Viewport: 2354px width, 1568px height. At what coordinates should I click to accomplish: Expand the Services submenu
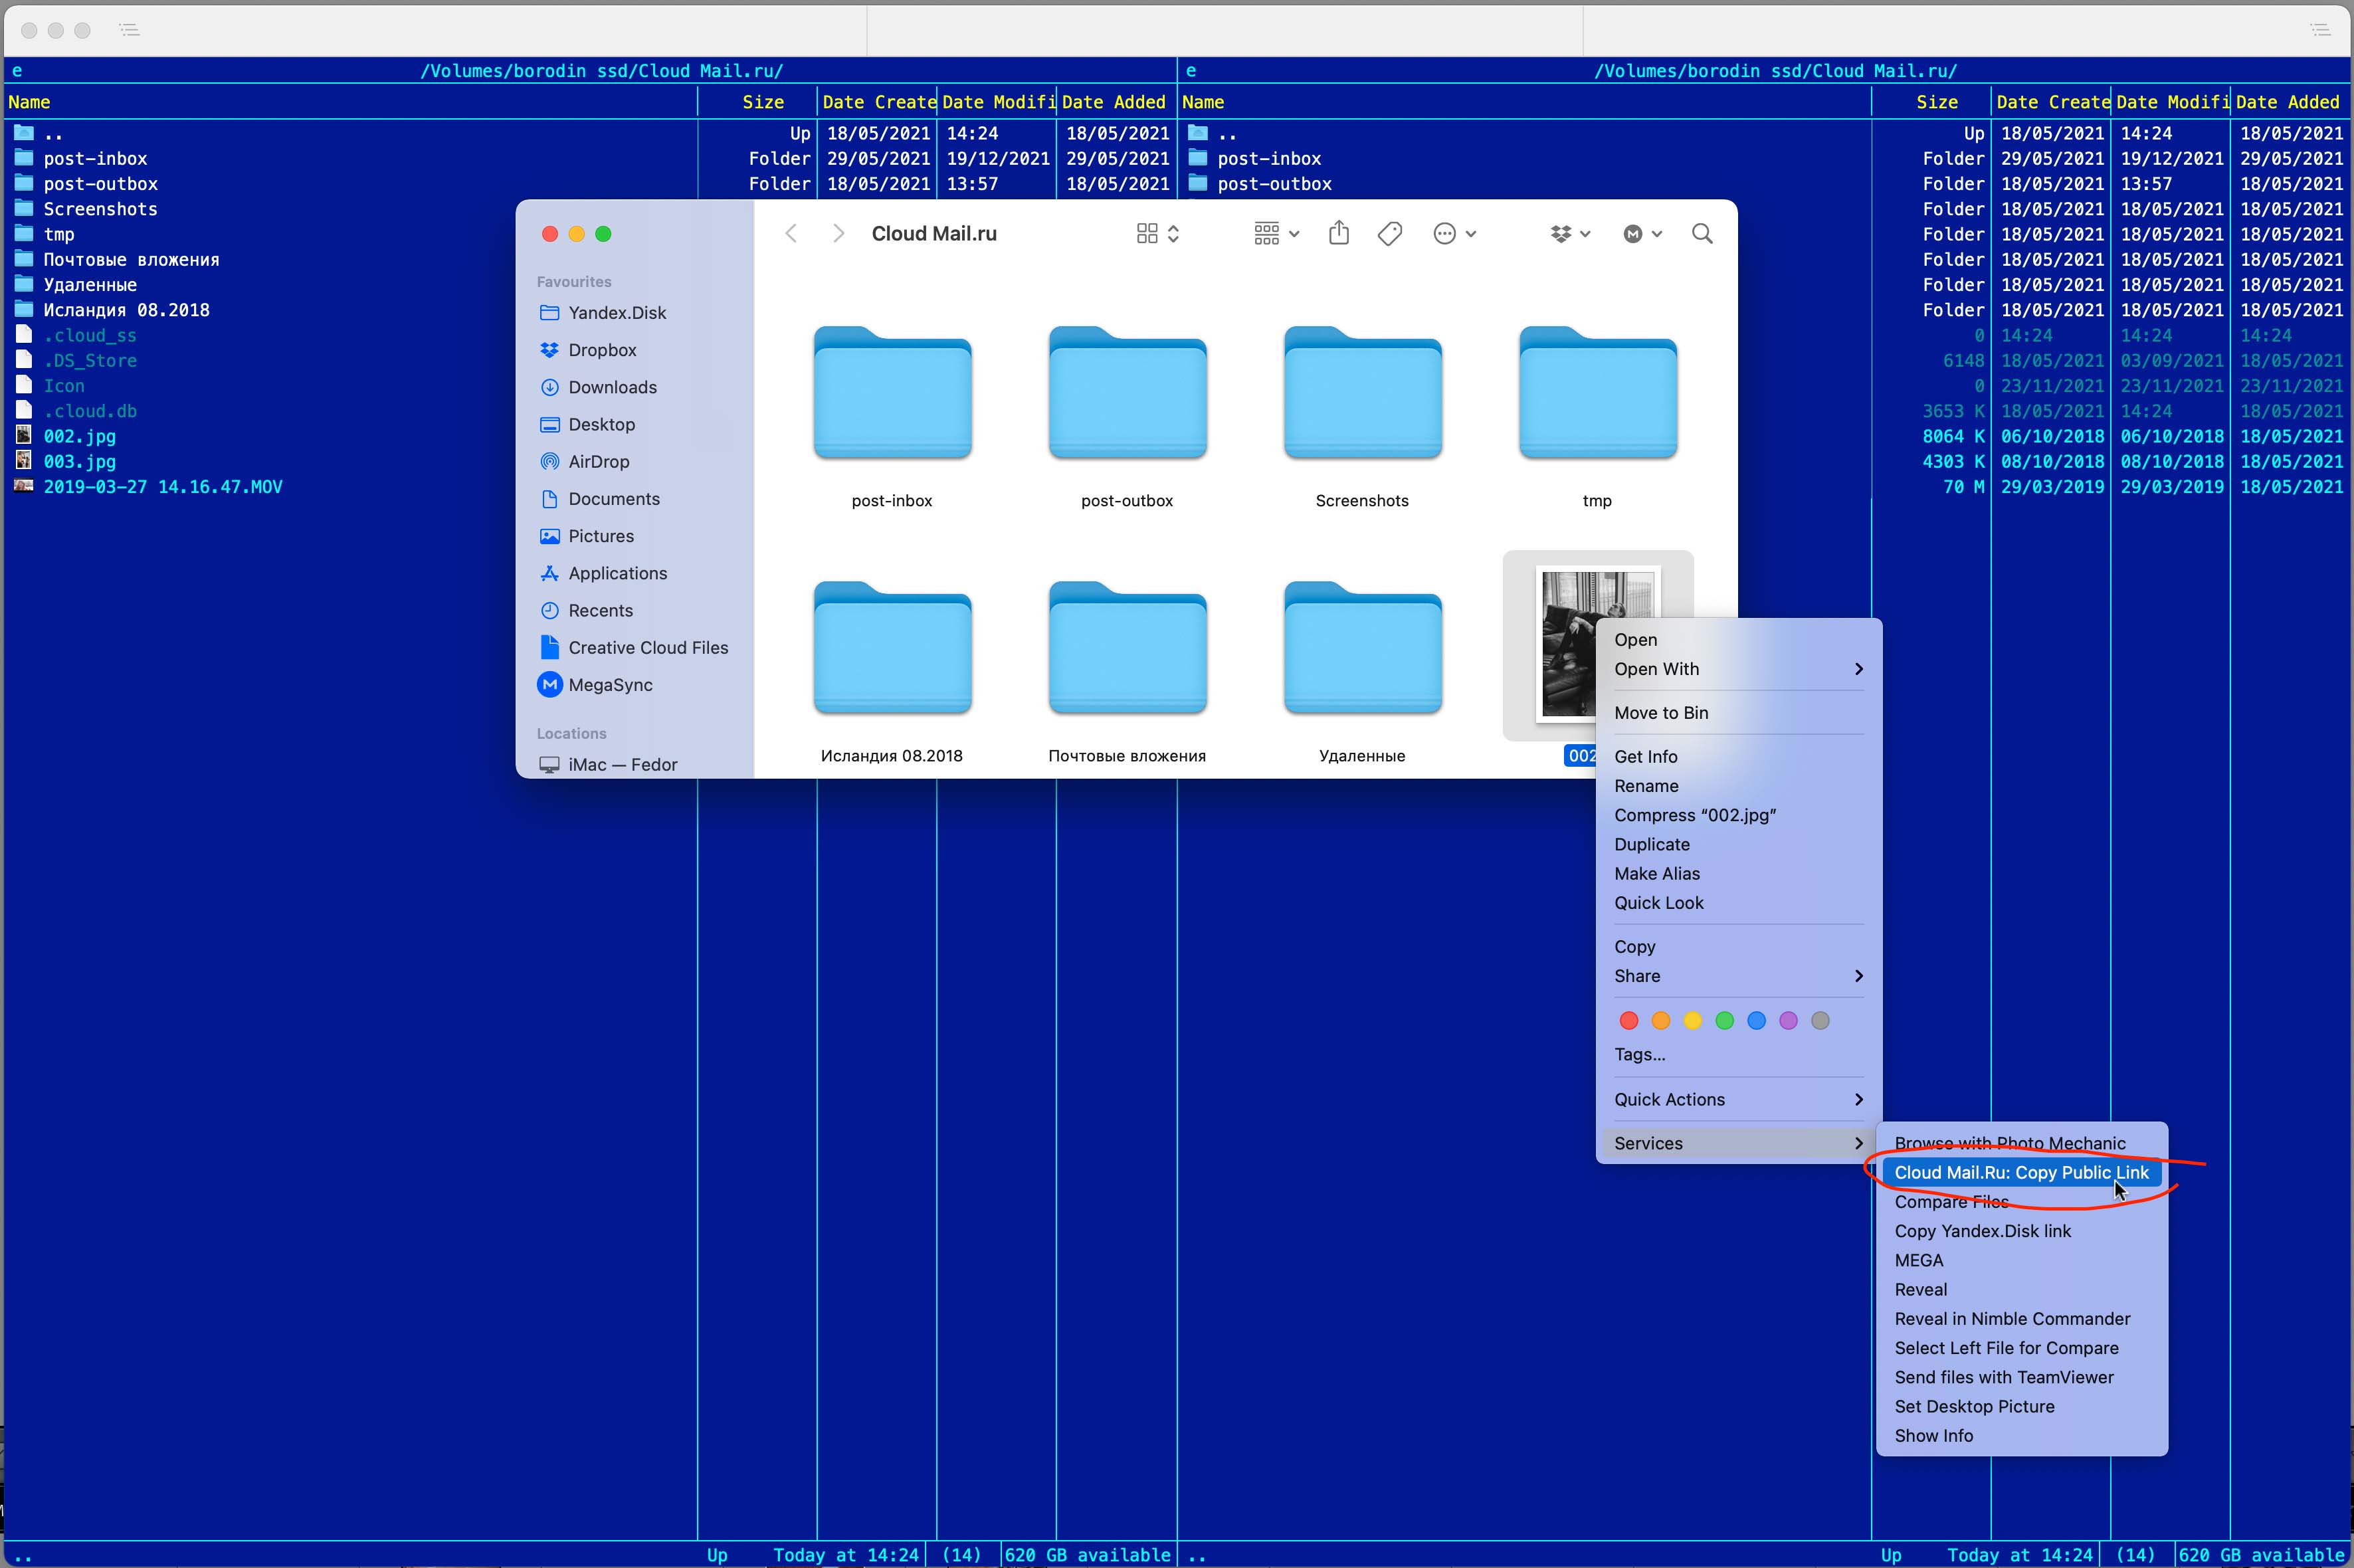[1739, 1143]
